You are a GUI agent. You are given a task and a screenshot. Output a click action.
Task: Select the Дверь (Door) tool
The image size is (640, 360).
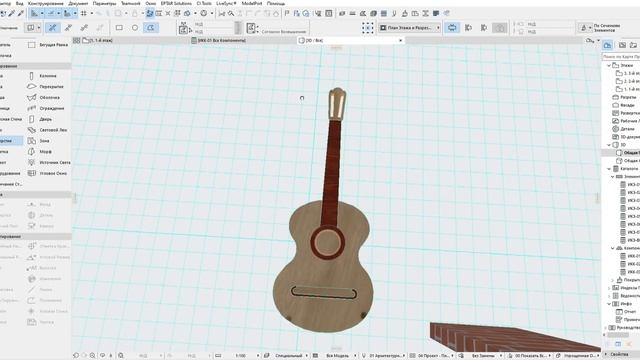(40, 119)
